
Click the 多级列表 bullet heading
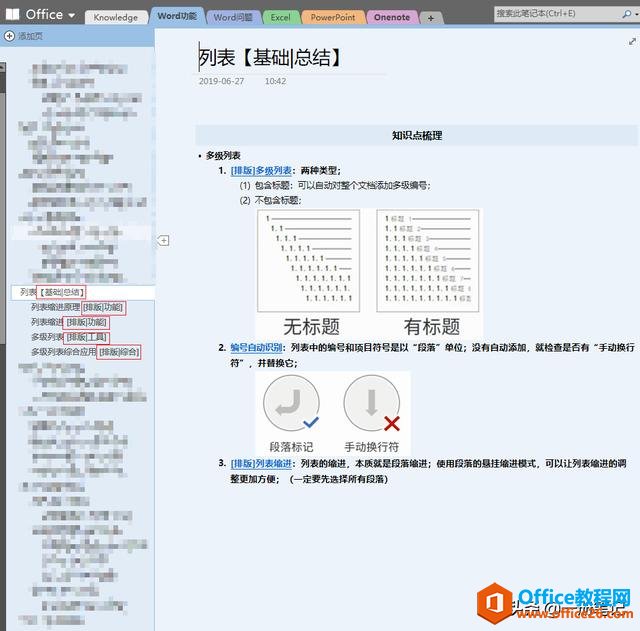(223, 156)
